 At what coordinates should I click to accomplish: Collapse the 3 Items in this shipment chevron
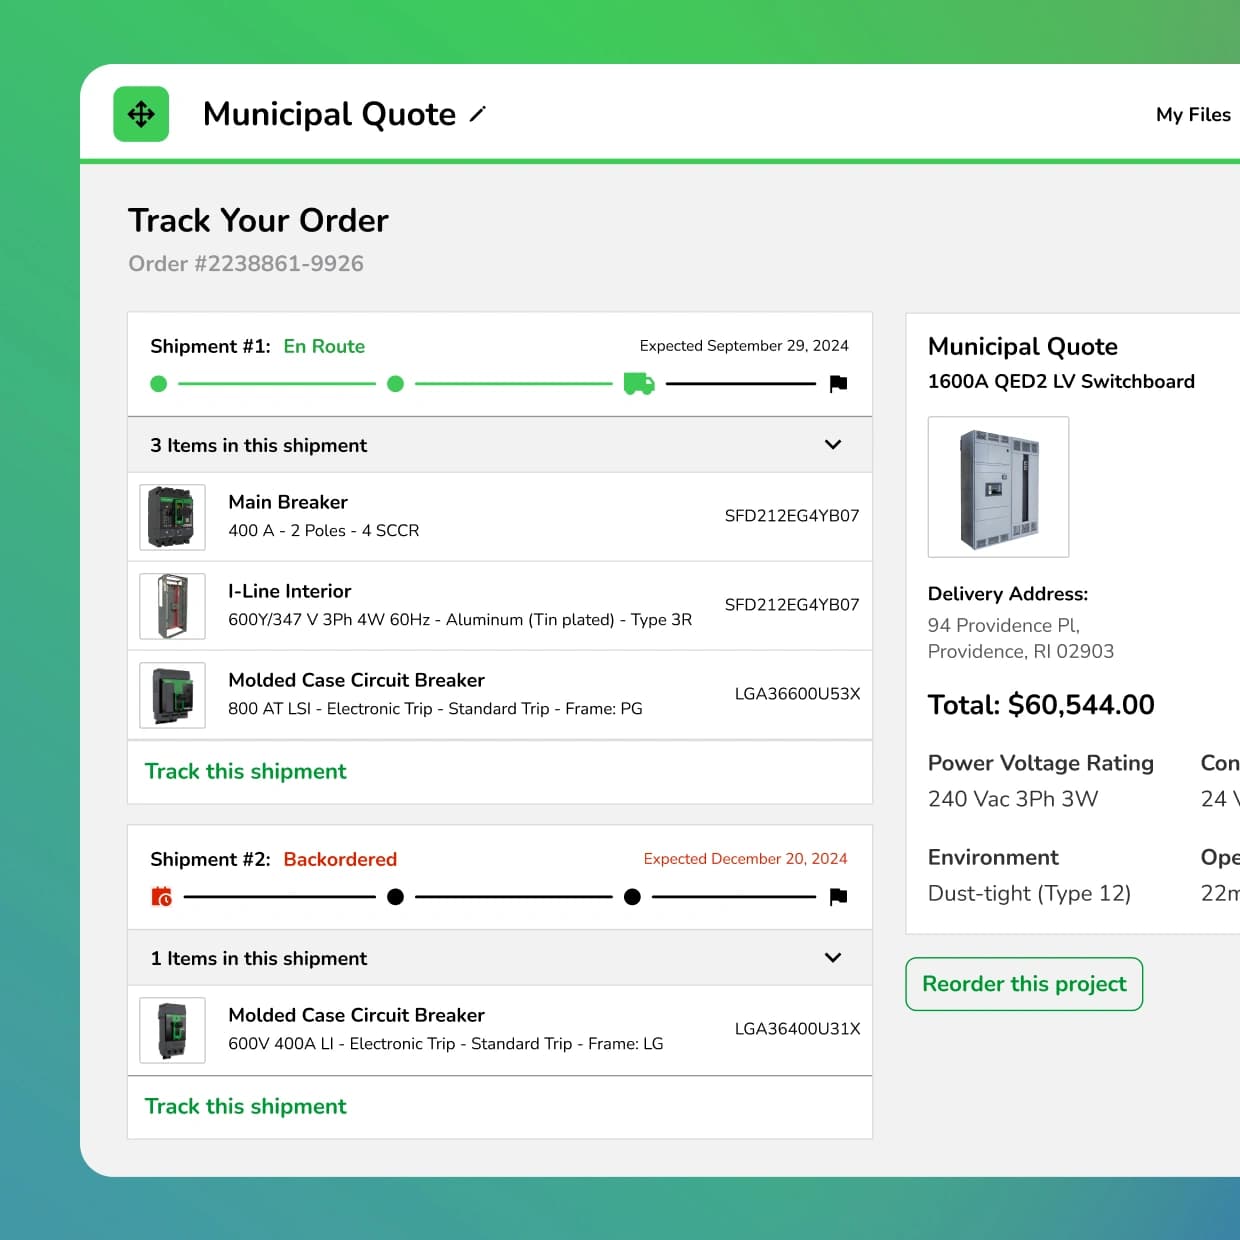tap(833, 444)
